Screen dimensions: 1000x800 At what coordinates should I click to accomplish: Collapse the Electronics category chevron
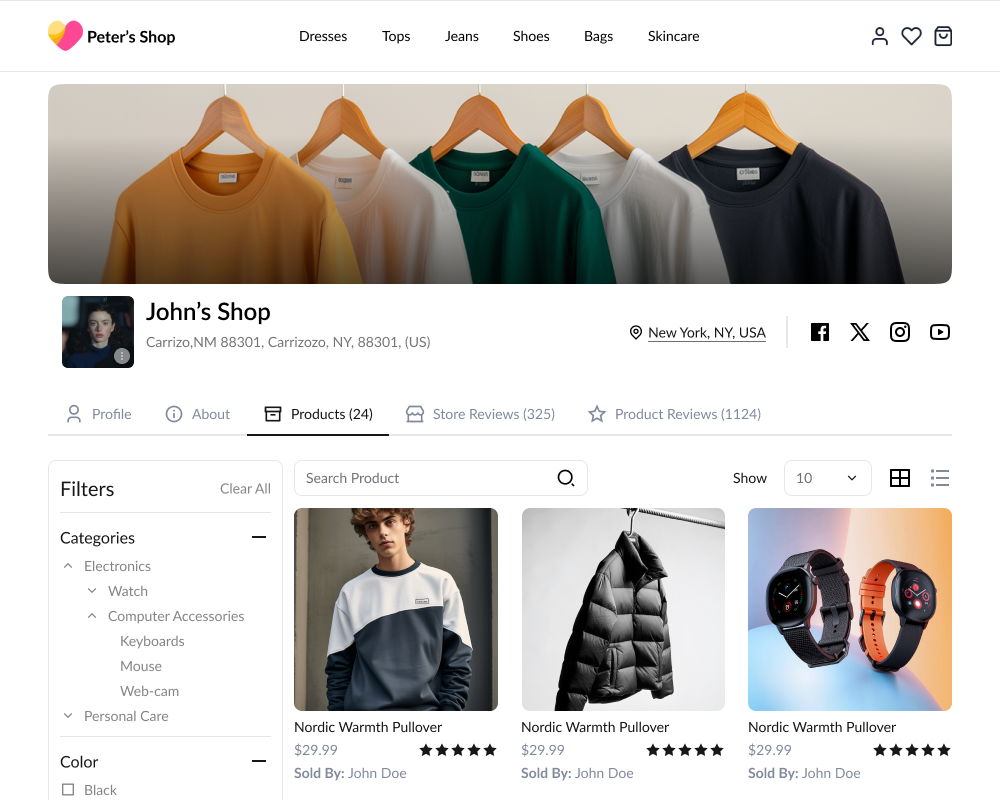pyautogui.click(x=68, y=566)
